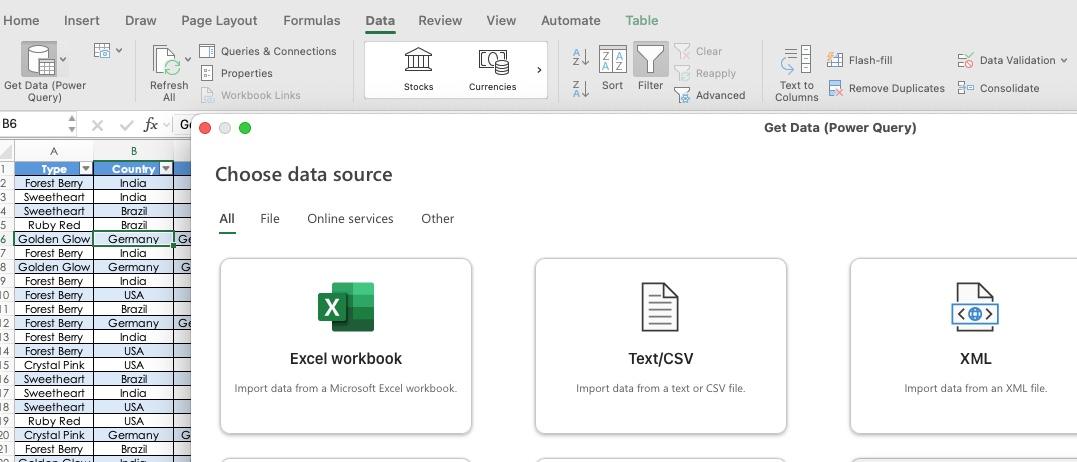The width and height of the screenshot is (1077, 462).
Task: Sort ascending A to Z
Action: pos(580,58)
